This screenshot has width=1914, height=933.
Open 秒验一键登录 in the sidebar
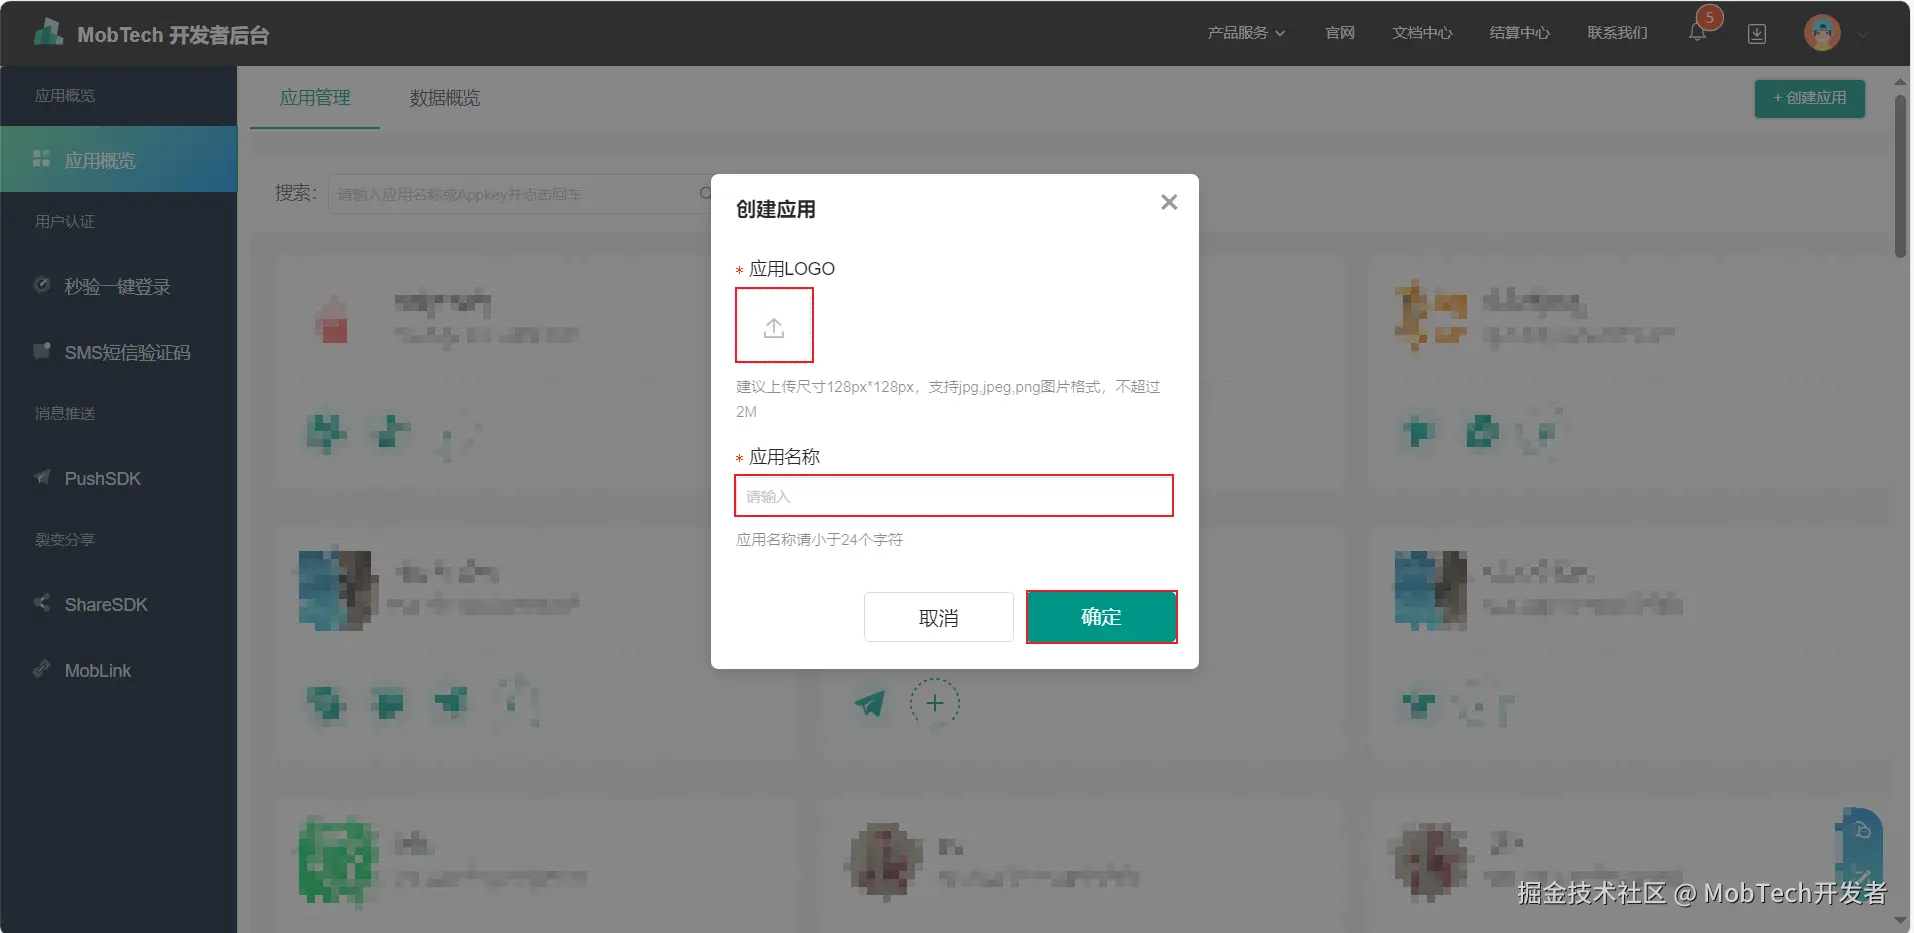point(119,286)
